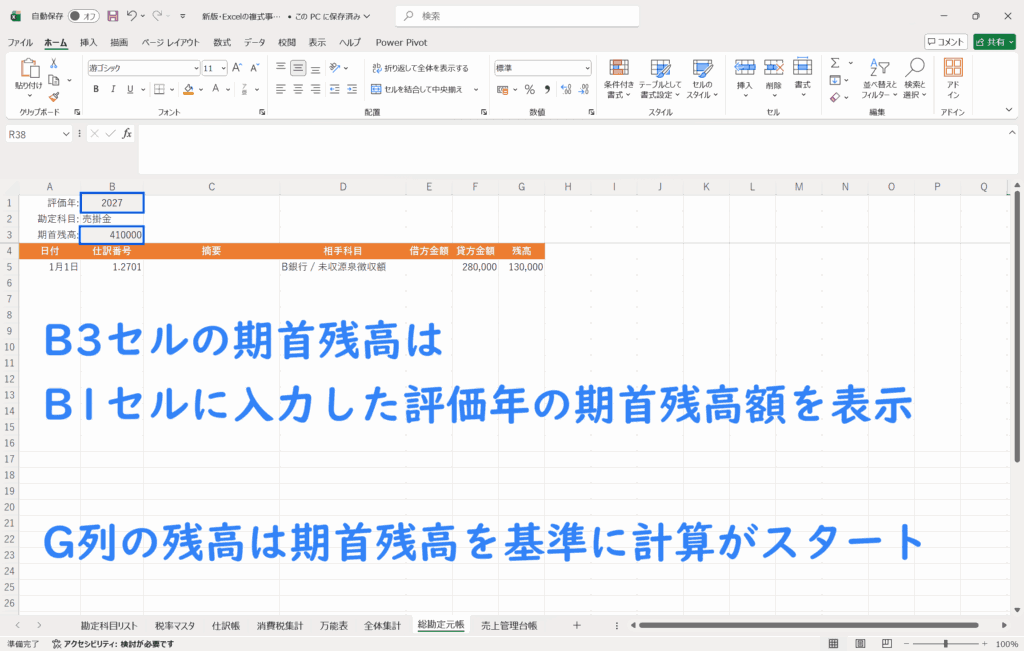Click the コメント comments button
1024x651 pixels.
pos(945,42)
